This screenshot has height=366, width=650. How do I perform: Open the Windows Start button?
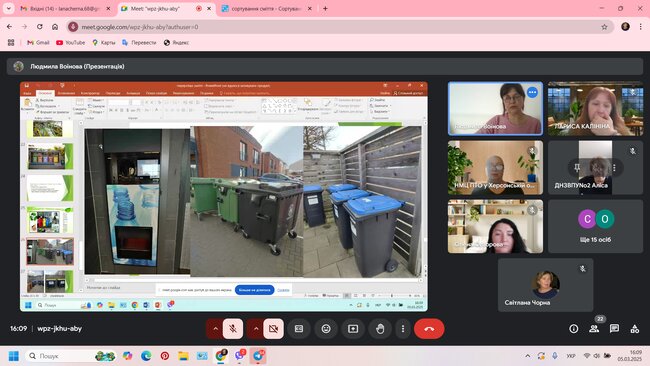[x=14, y=356]
